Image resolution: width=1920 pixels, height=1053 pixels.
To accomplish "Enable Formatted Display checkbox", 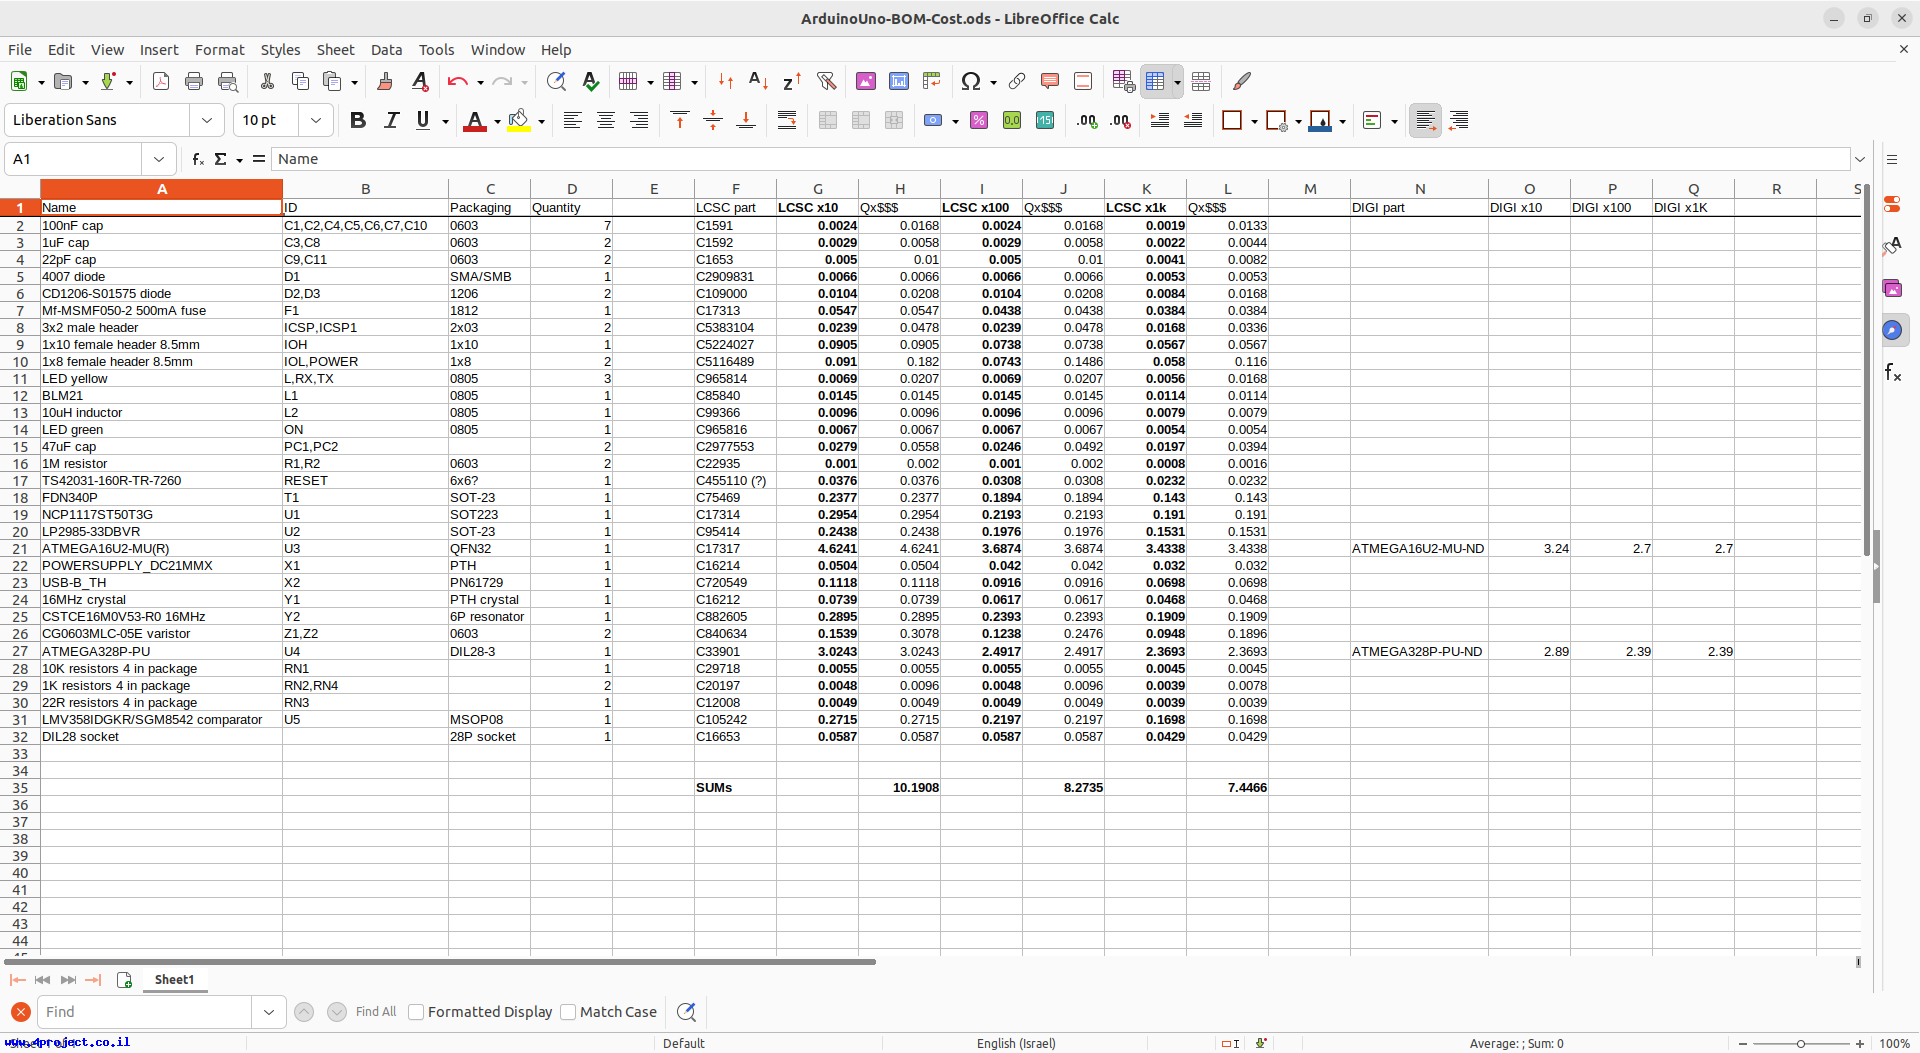I will pos(416,1012).
